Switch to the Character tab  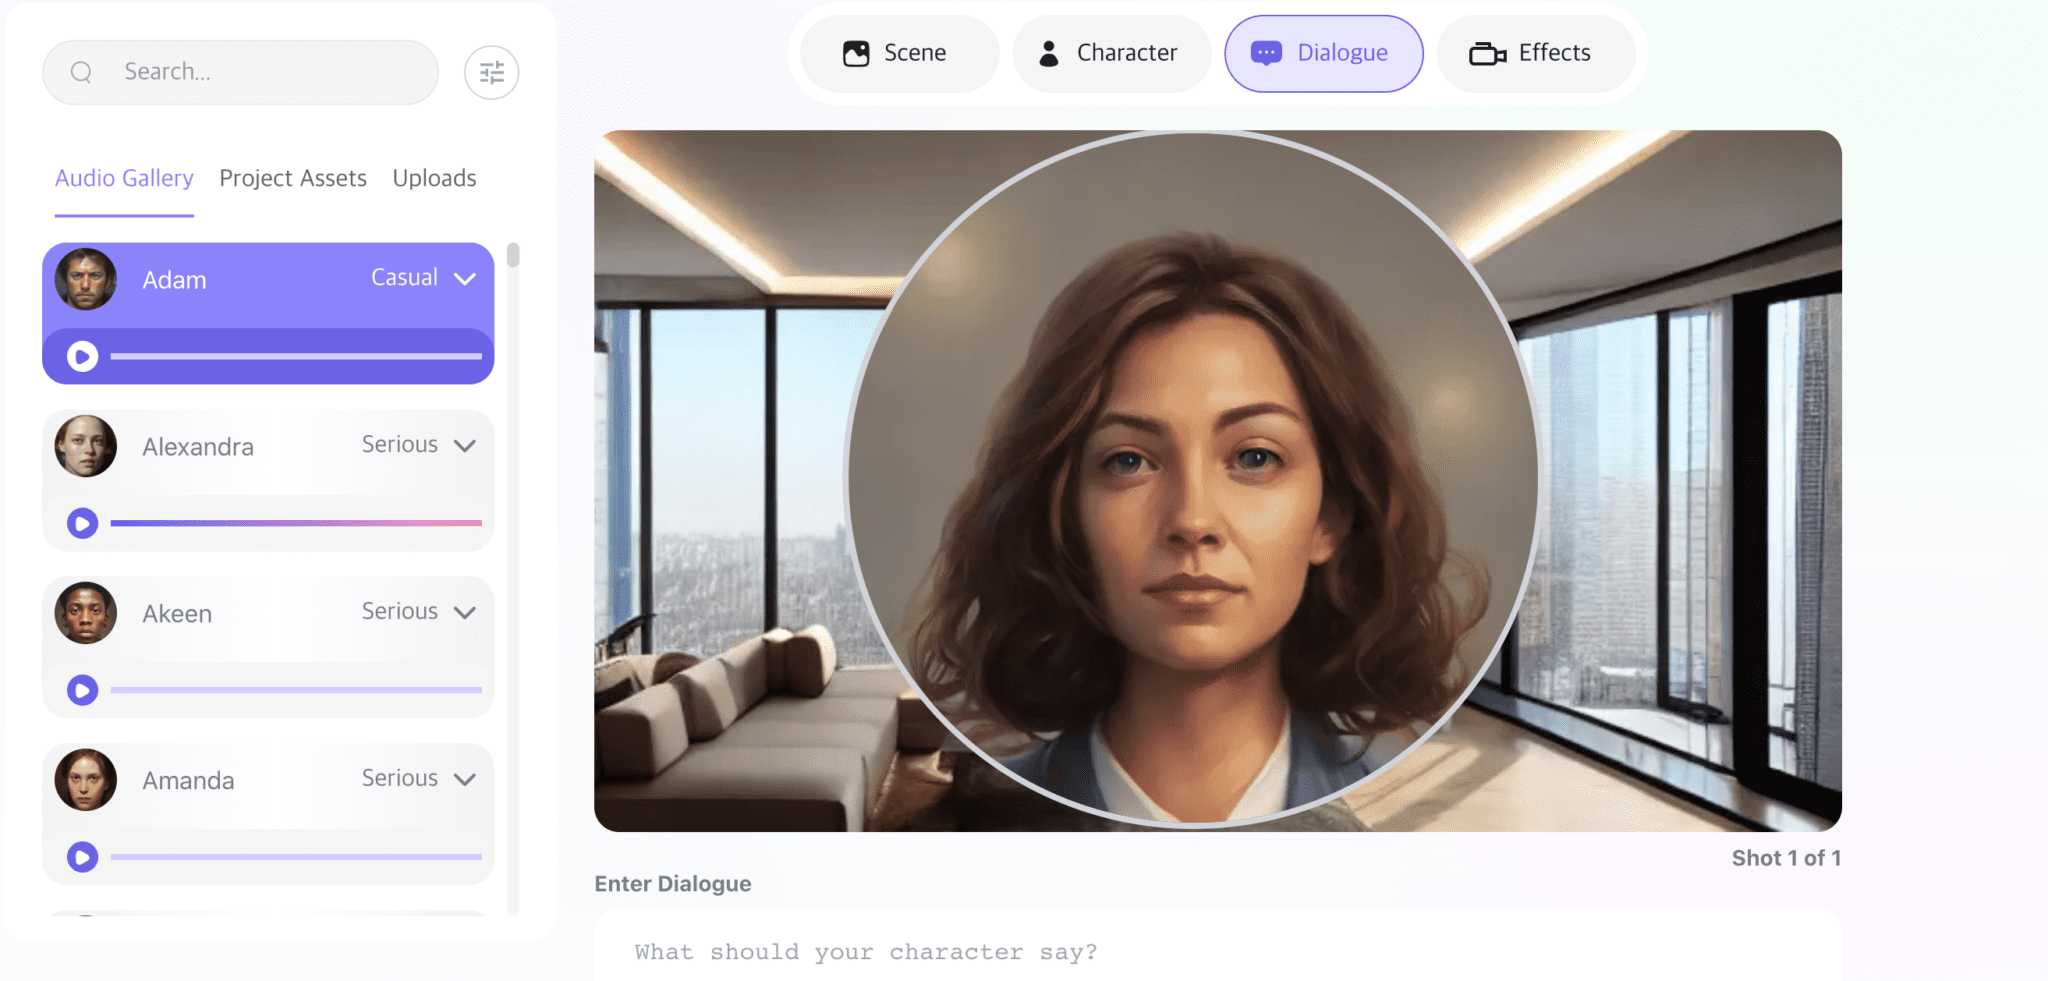coord(1111,53)
